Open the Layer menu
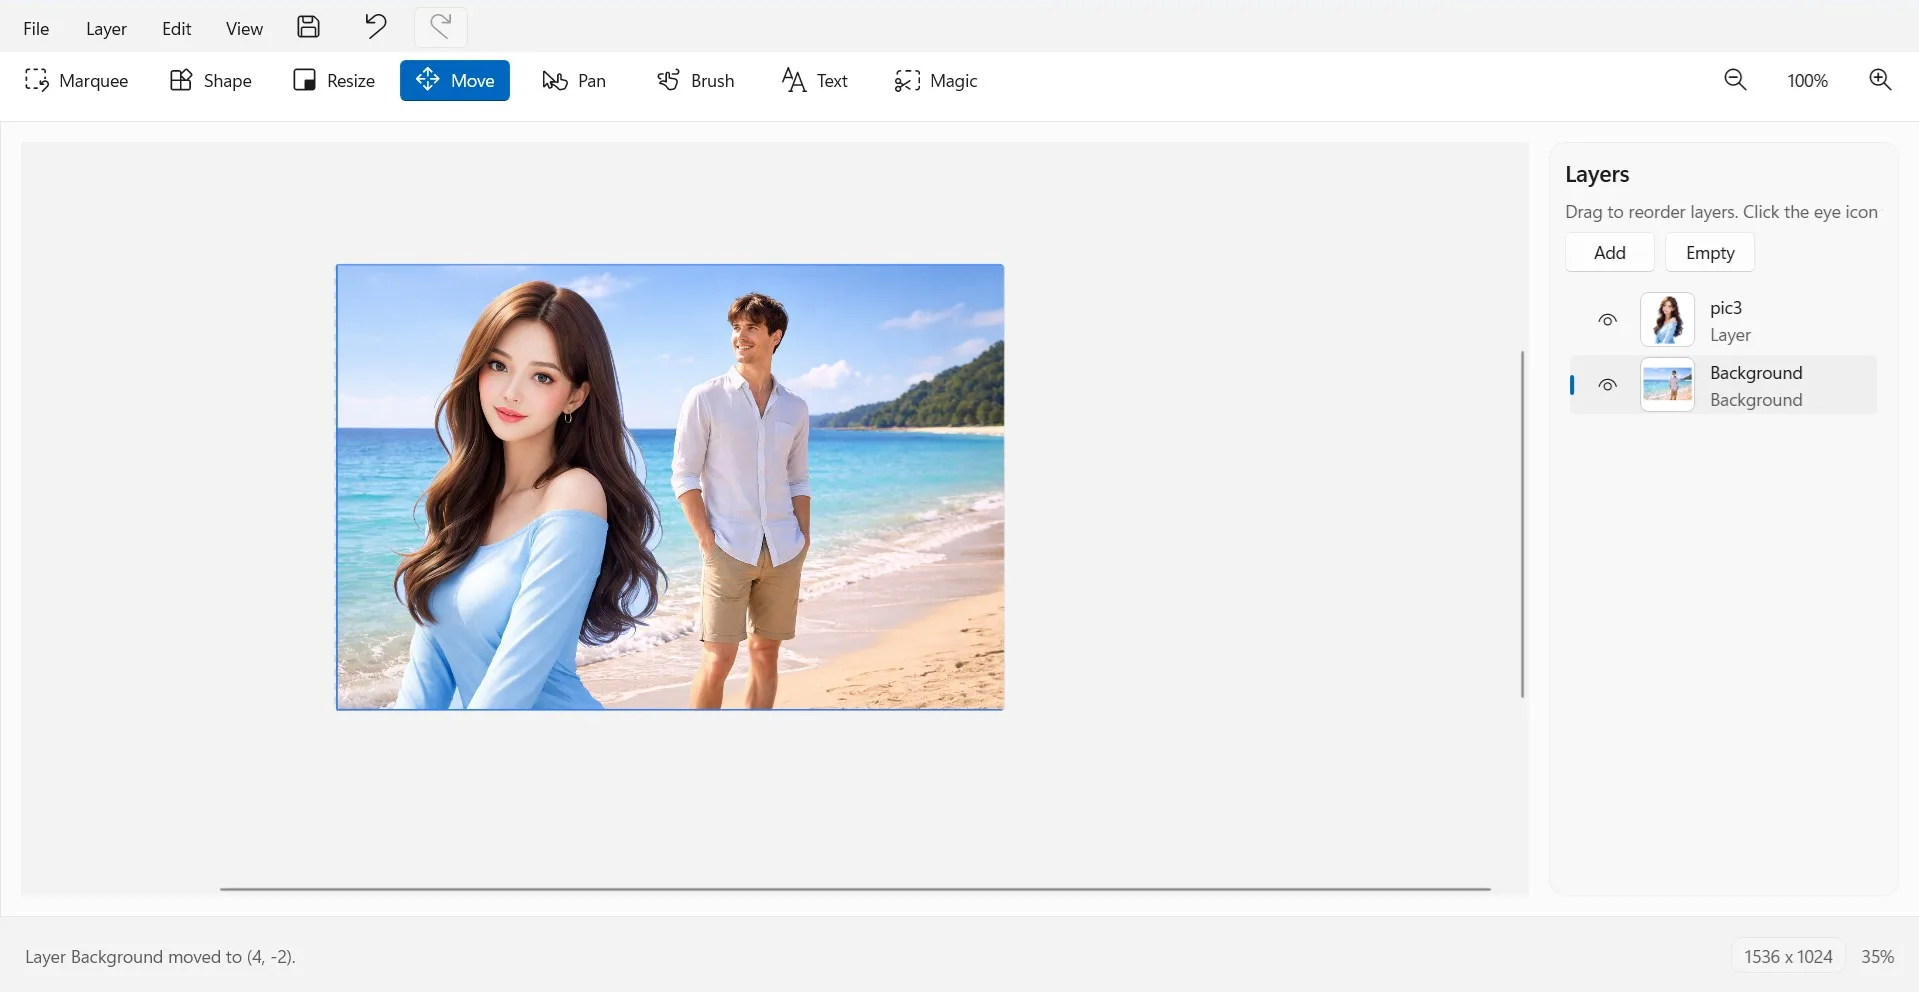The height and width of the screenshot is (992, 1919). click(x=106, y=29)
